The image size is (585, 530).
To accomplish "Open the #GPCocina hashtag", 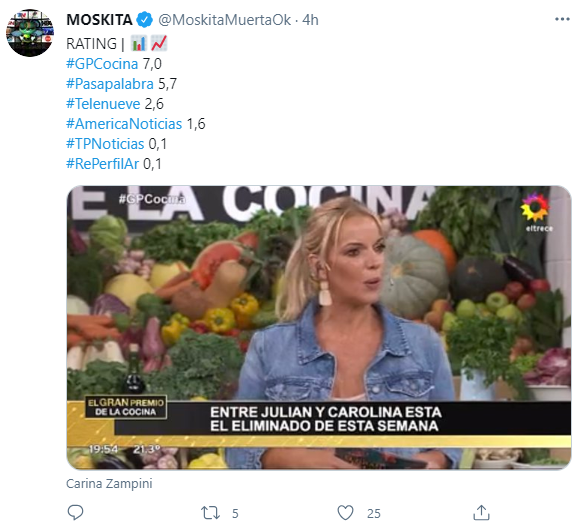I will click(x=102, y=64).
